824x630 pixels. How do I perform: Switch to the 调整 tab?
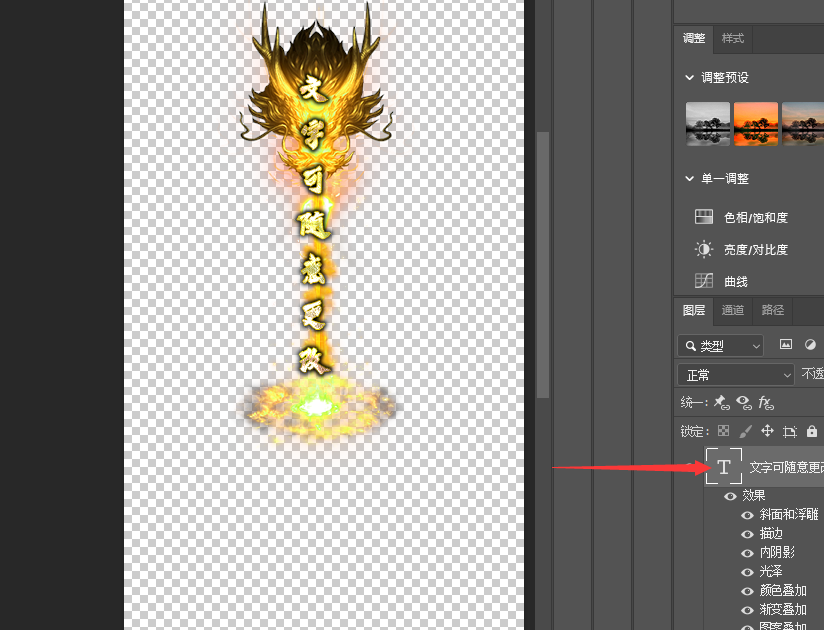(694, 38)
